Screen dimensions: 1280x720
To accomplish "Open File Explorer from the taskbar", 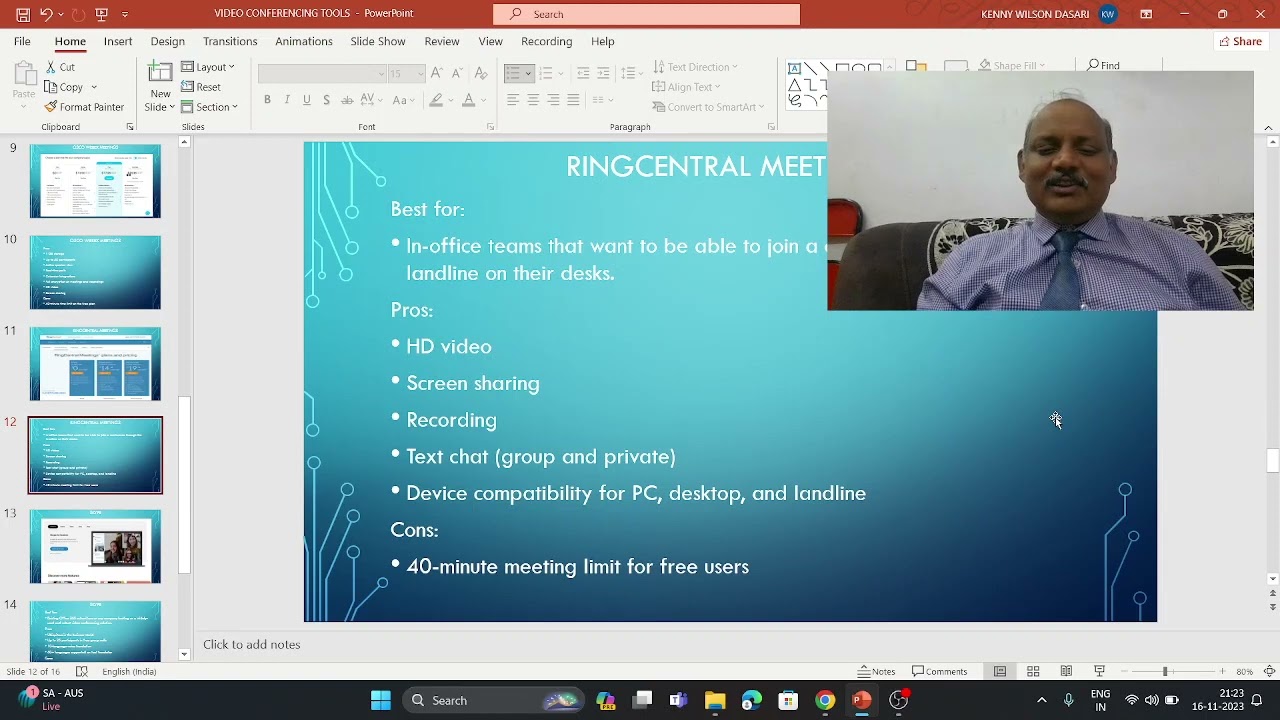I will (x=715, y=700).
